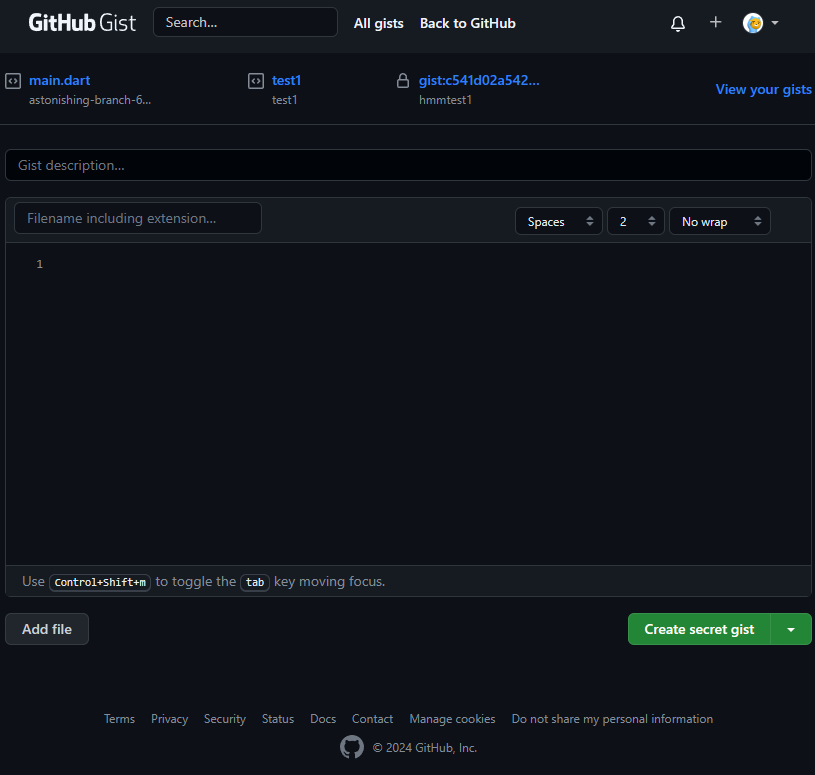The width and height of the screenshot is (815, 775).
Task: Click the plus icon to create new gist
Action: tap(716, 22)
